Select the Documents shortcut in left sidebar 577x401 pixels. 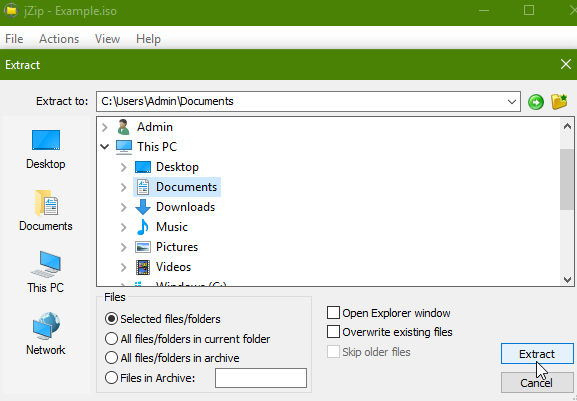(x=46, y=210)
